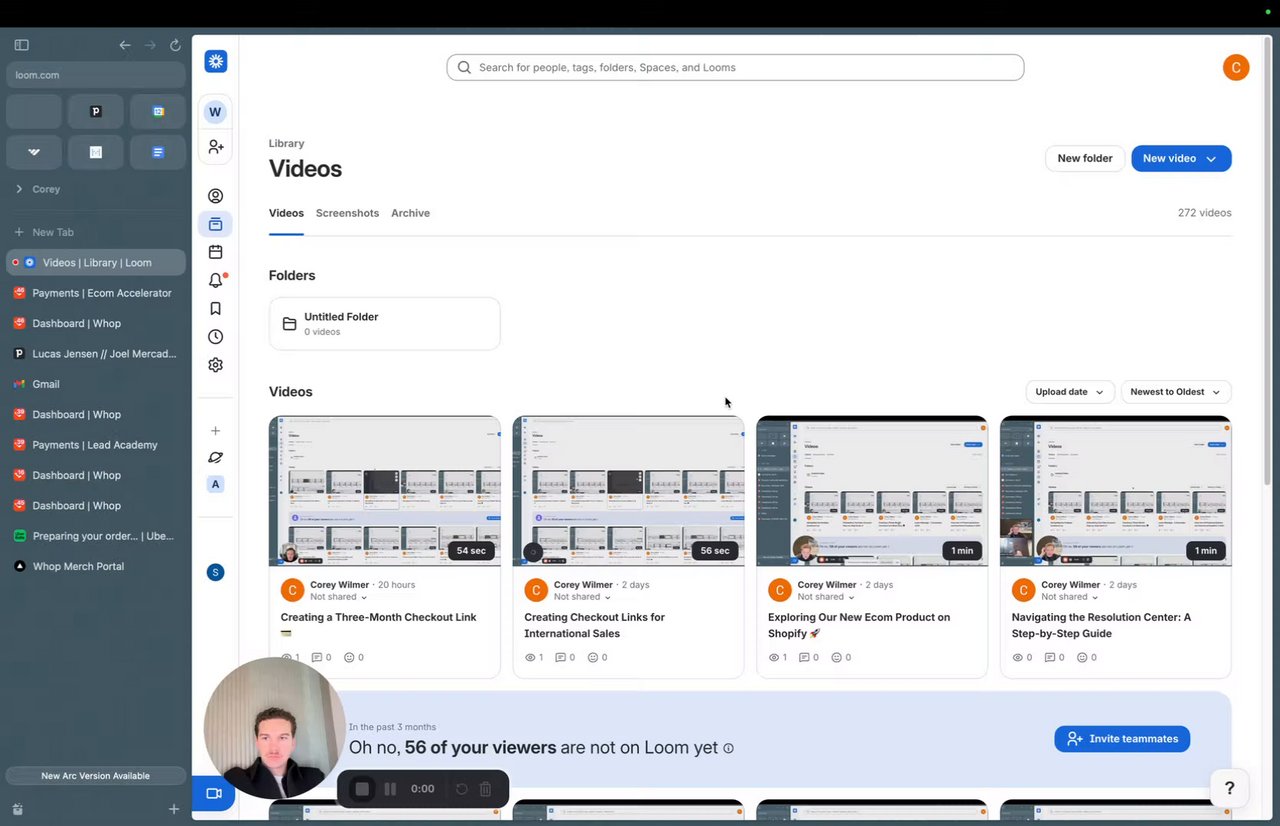The image size is (1280, 826).
Task: Open the calendar icon in Loom sidebar
Action: pyautogui.click(x=215, y=252)
